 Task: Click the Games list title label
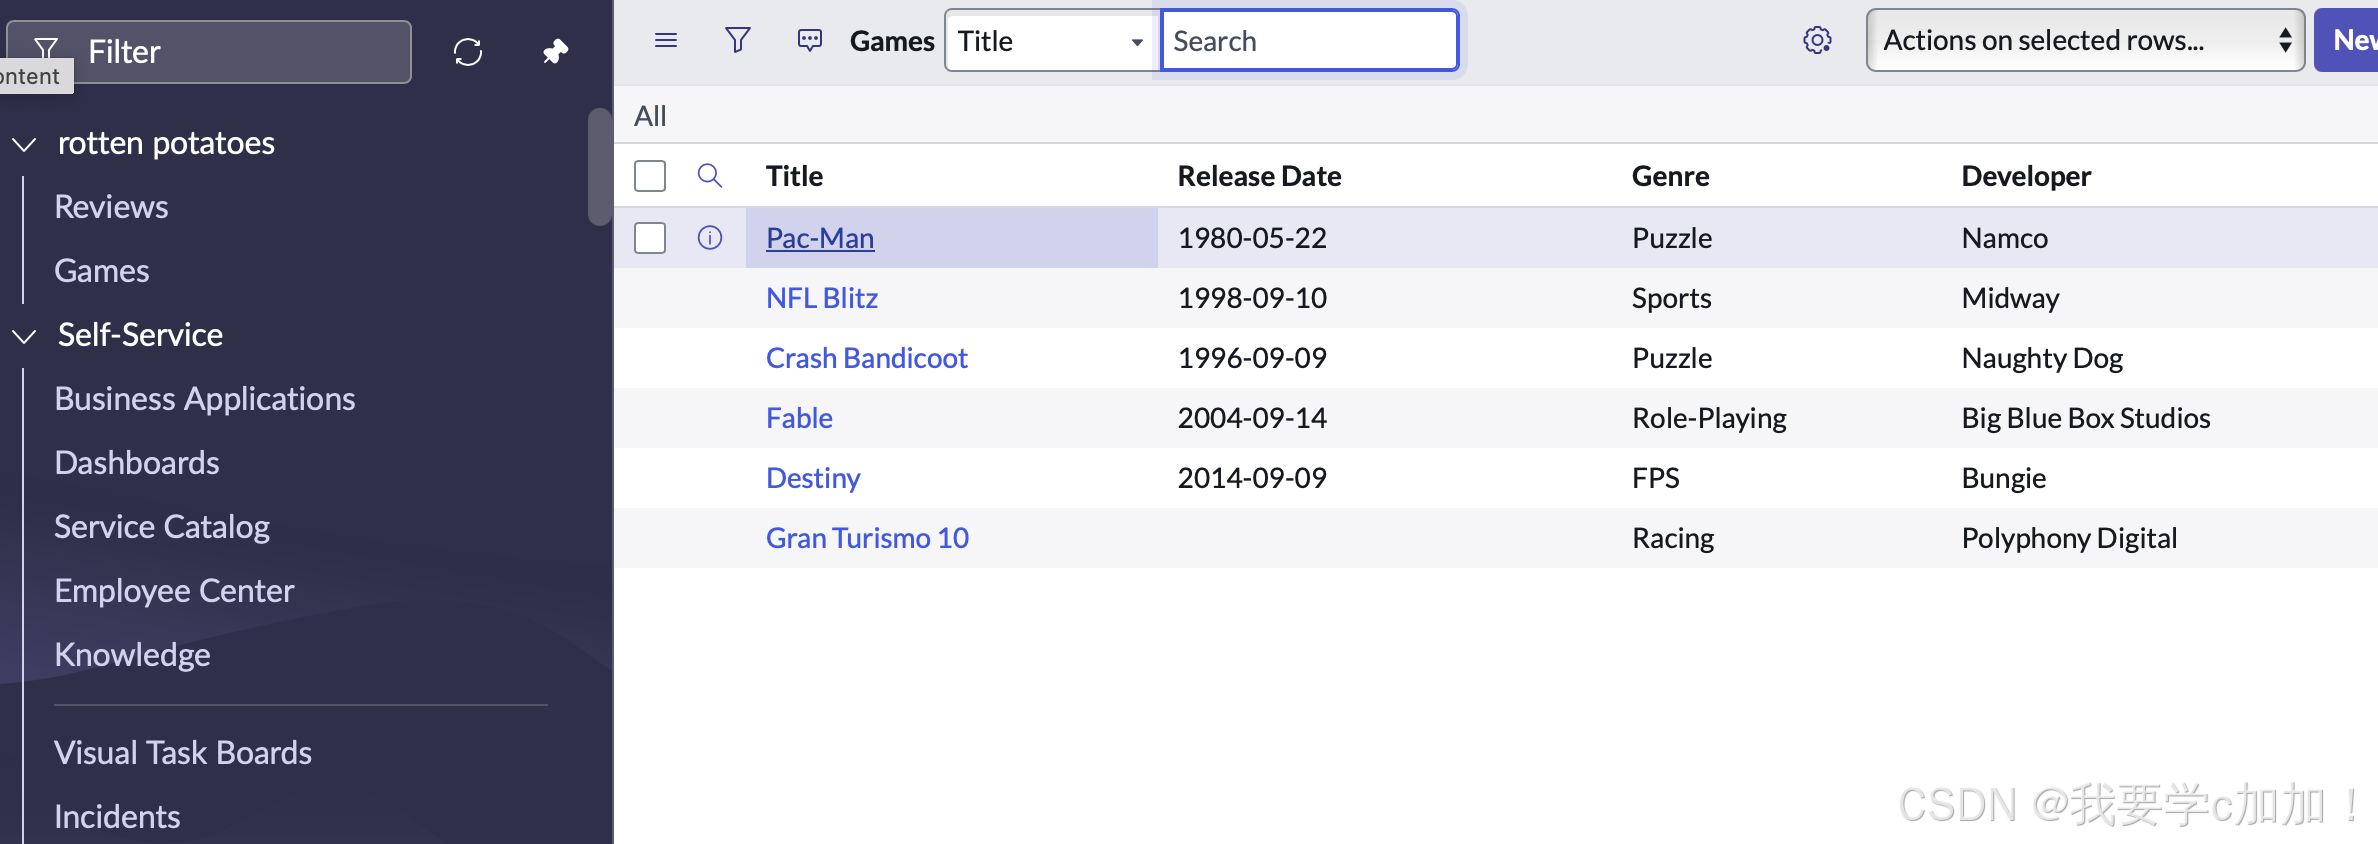[892, 41]
